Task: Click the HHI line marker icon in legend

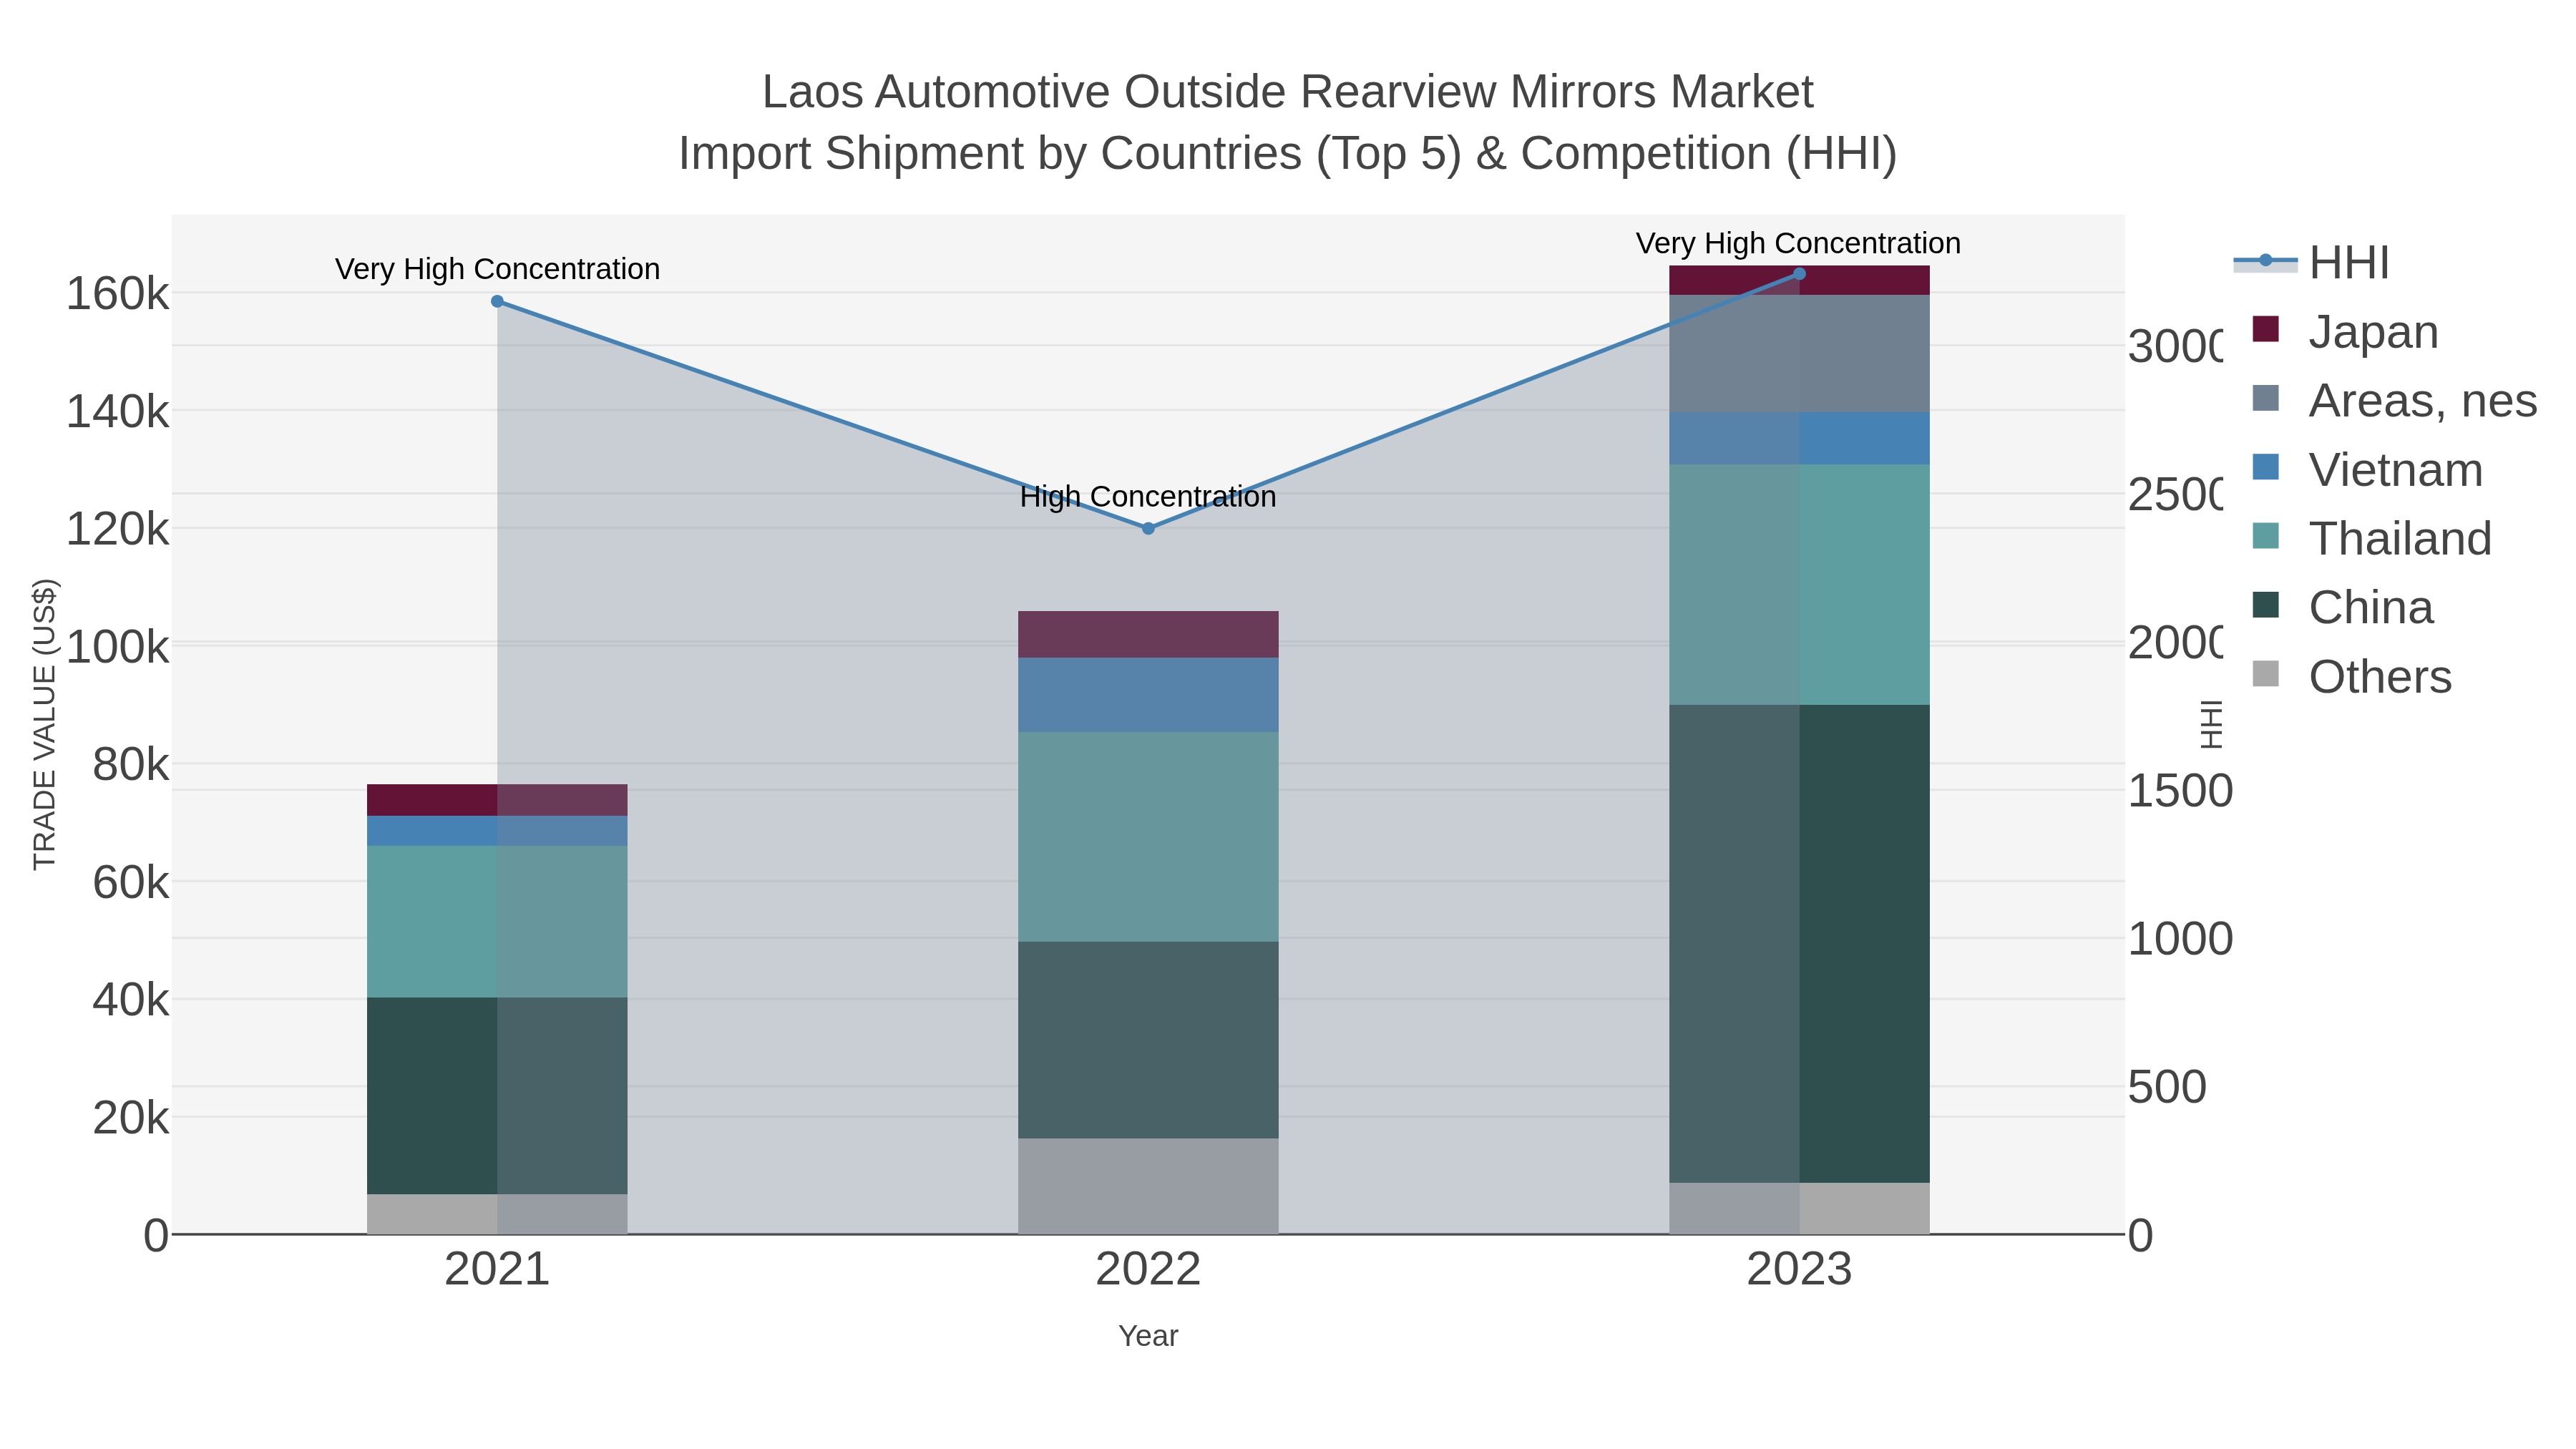Action: 2266,262
